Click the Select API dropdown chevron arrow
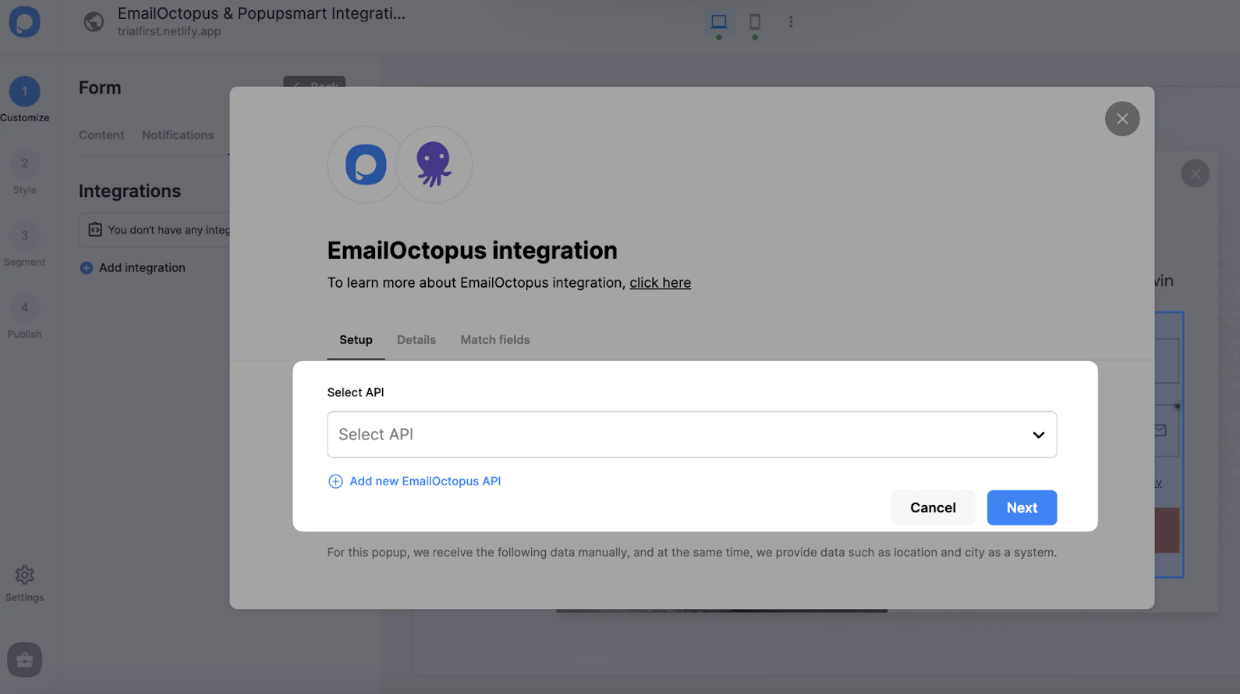 [x=1038, y=435]
